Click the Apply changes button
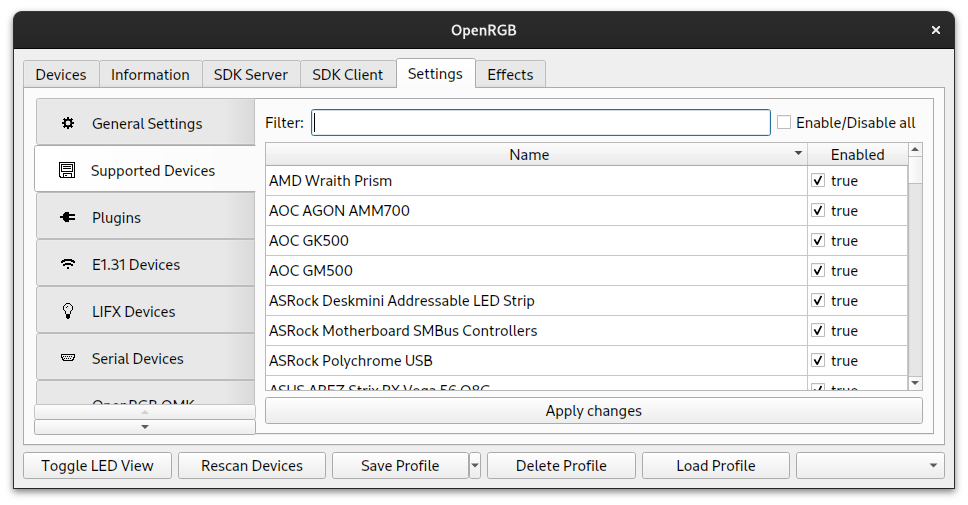968x505 pixels. pyautogui.click(x=594, y=411)
